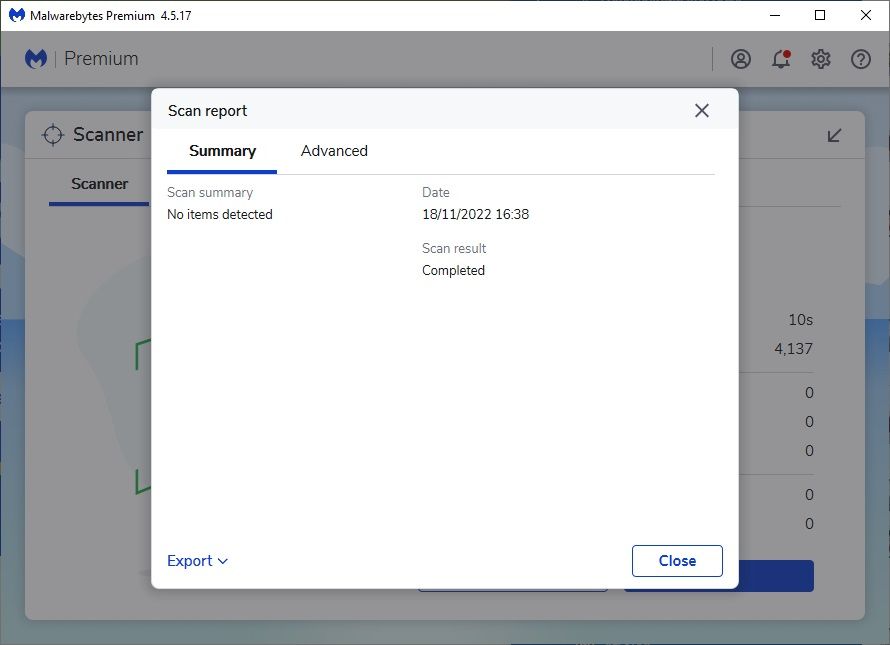Switch to the Advanced tab
The width and height of the screenshot is (890, 645).
(x=334, y=151)
